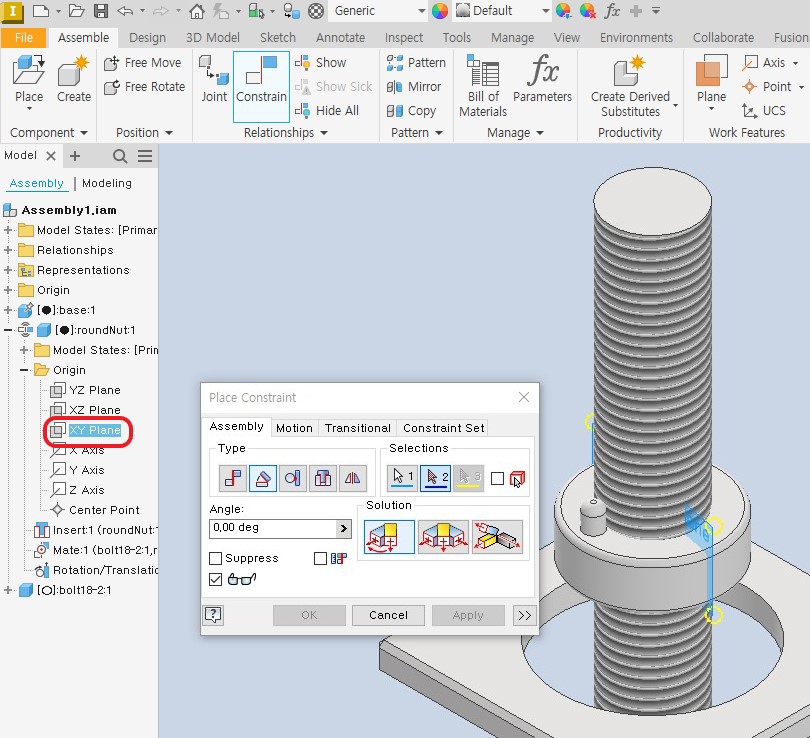The image size is (810, 738).
Task: Expand the Representations folder
Action: point(8,270)
